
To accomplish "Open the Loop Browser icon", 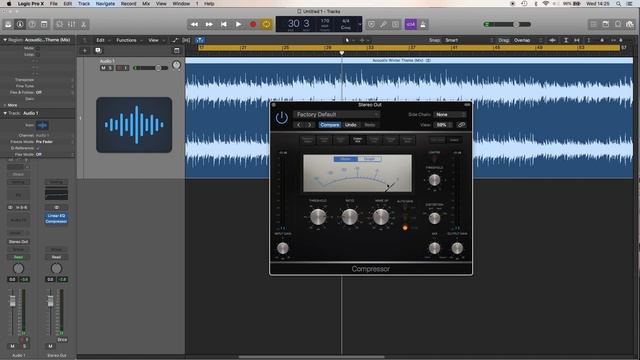I will (618, 24).
